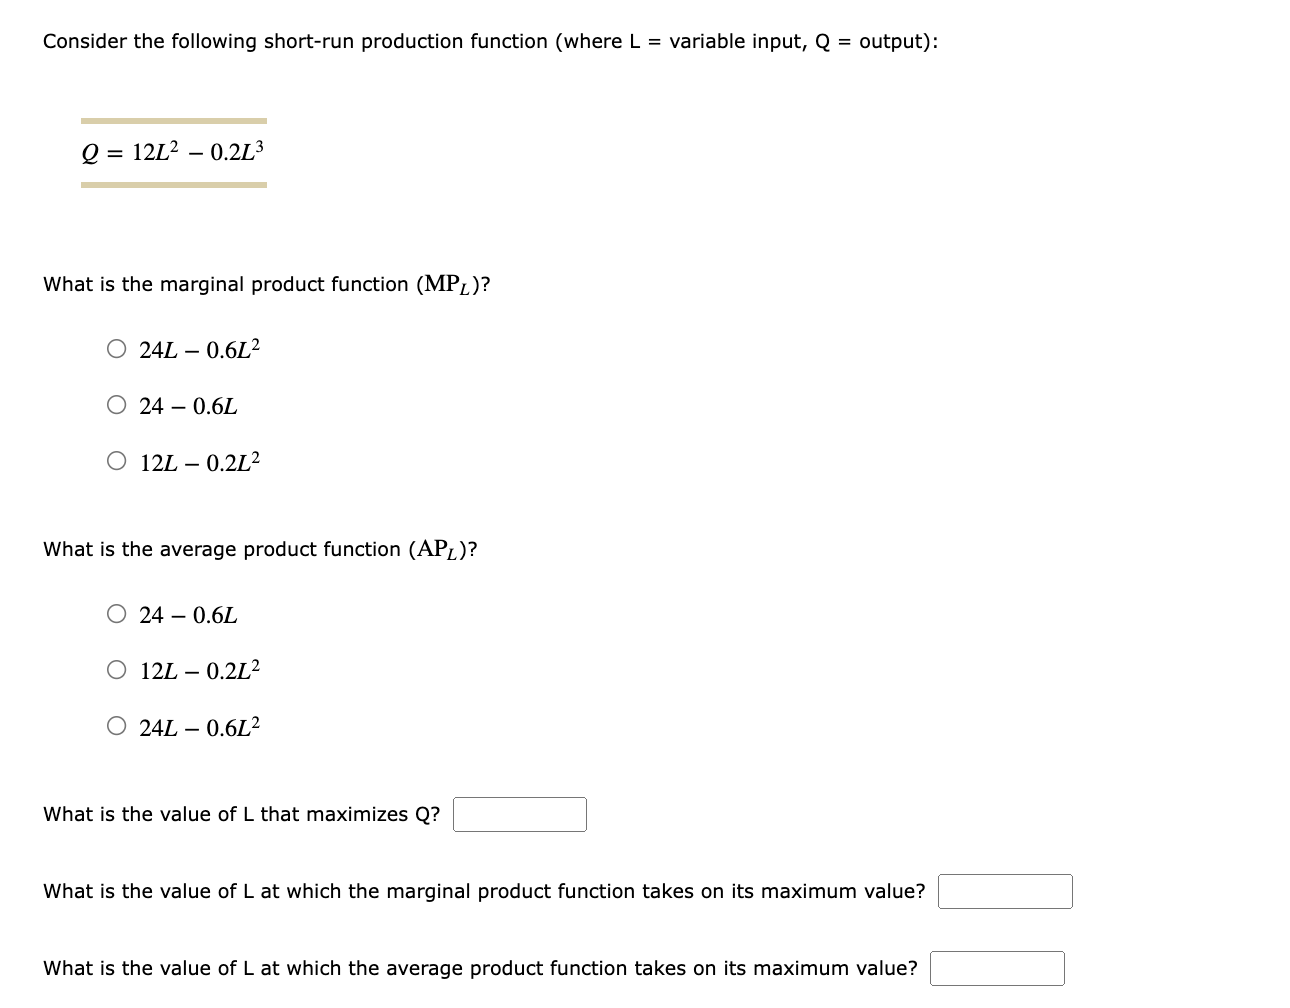Click the average product maximum value input box
The image size is (1290, 1008).
tap(997, 968)
